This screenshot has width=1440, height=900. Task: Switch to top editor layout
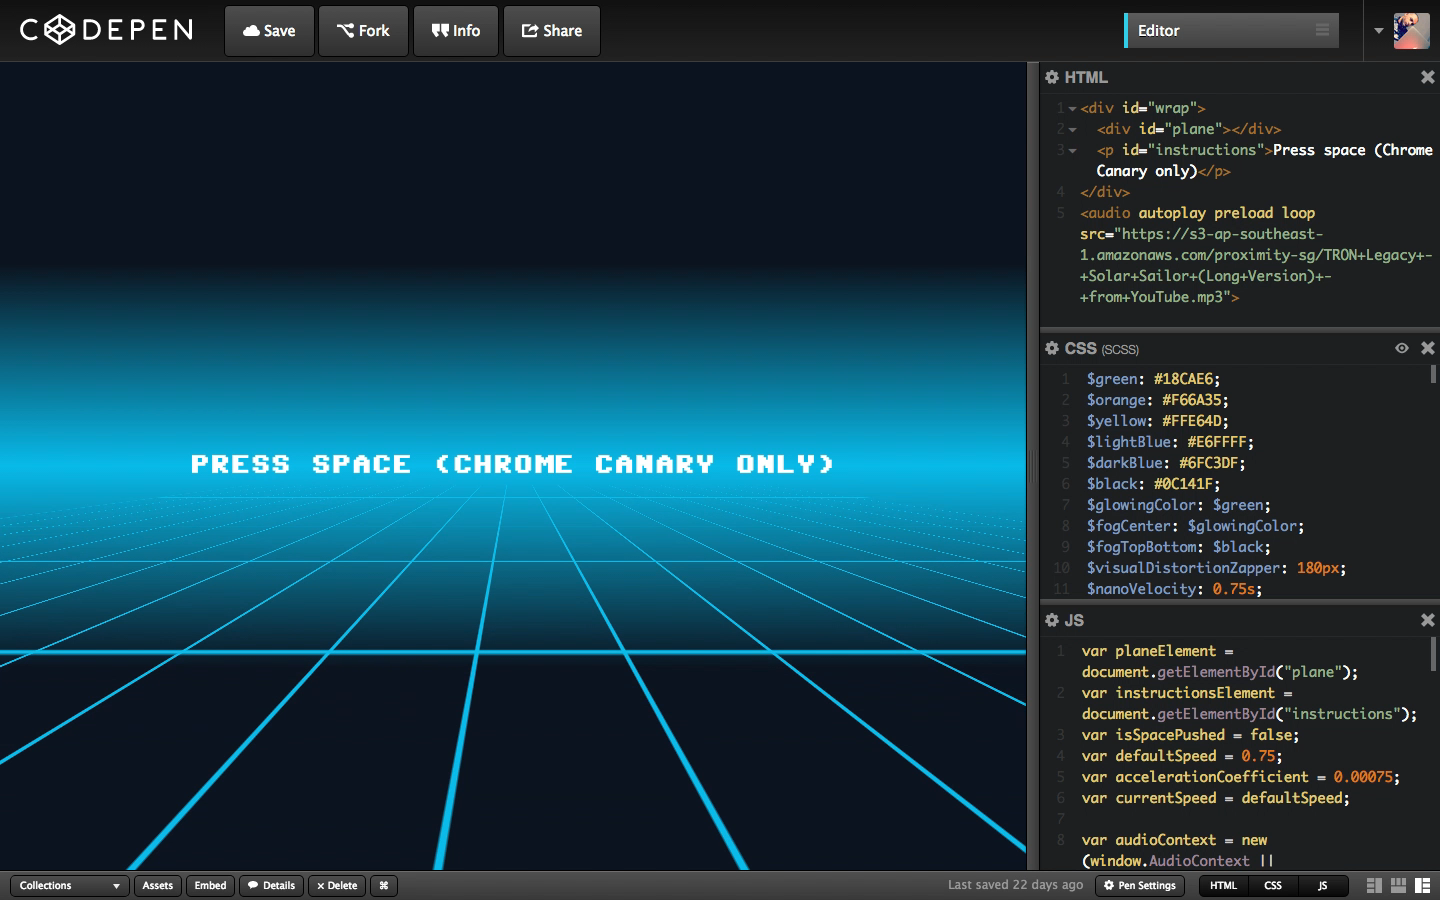(x=1398, y=885)
